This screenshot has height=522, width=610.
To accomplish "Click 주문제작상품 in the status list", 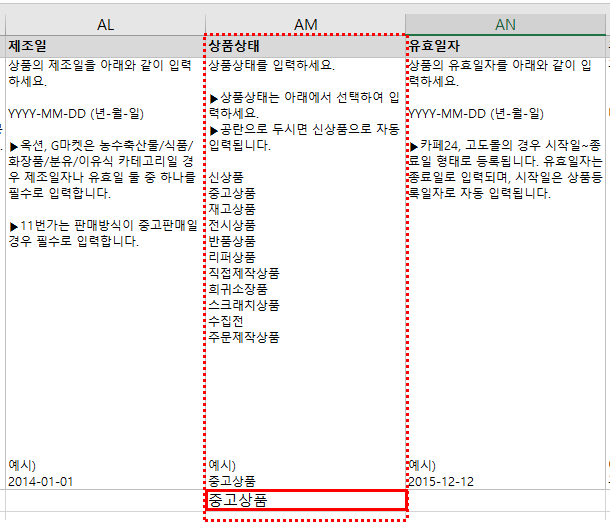I will pos(244,337).
